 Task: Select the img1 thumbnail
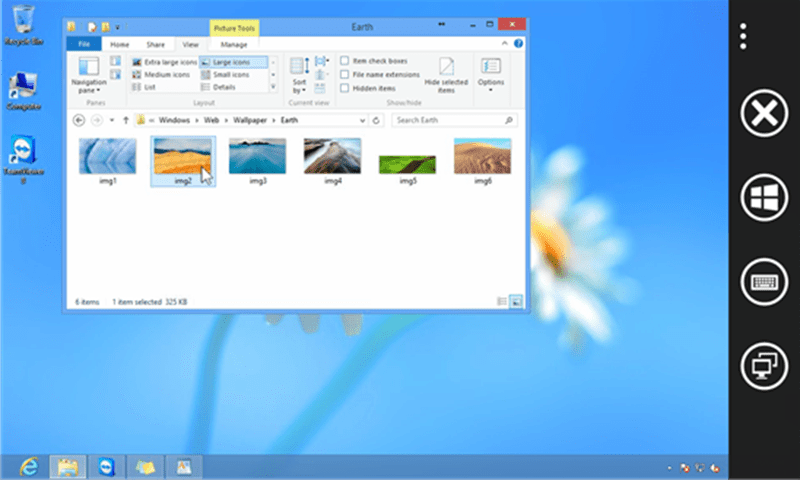[x=108, y=161]
